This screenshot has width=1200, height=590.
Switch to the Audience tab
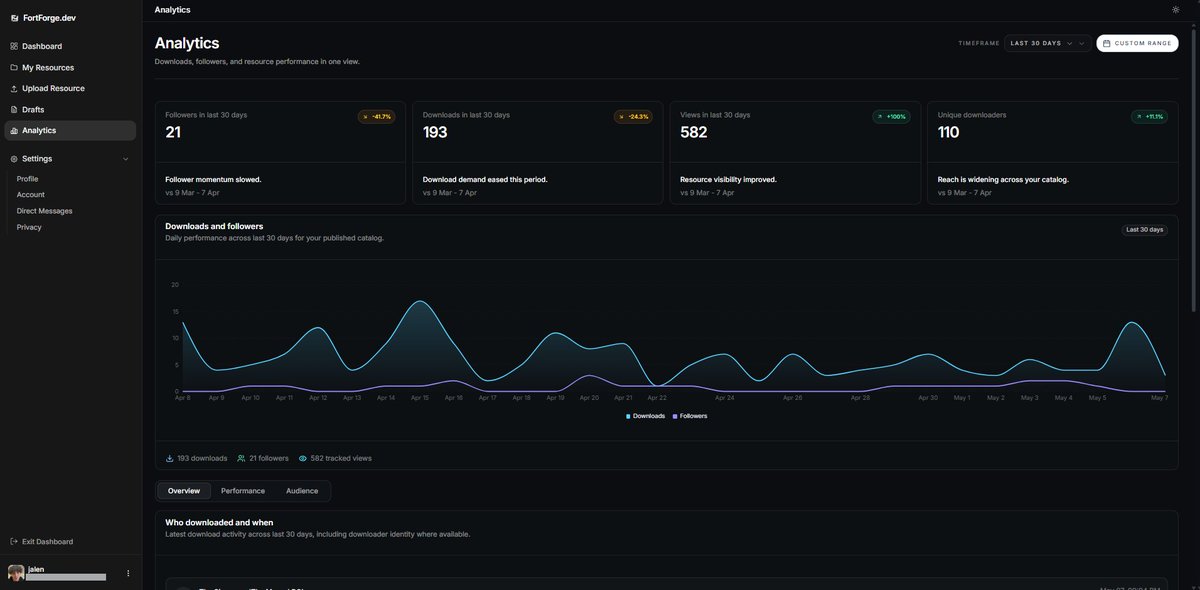pyautogui.click(x=302, y=491)
